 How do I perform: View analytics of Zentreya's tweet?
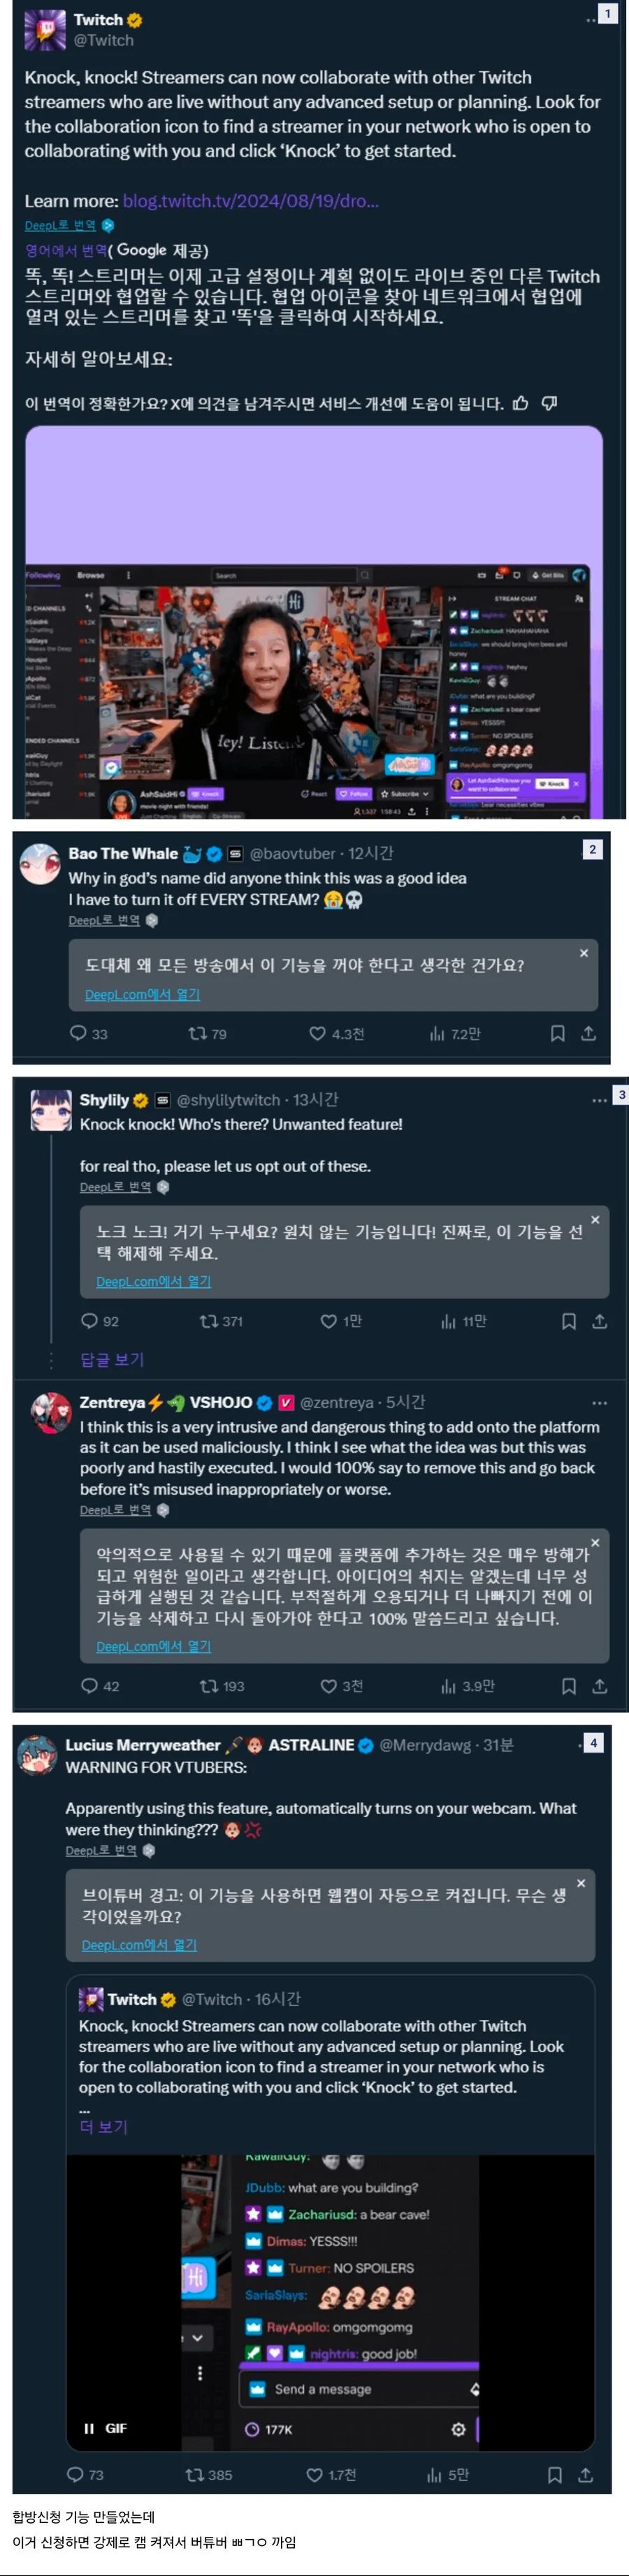[x=448, y=1686]
